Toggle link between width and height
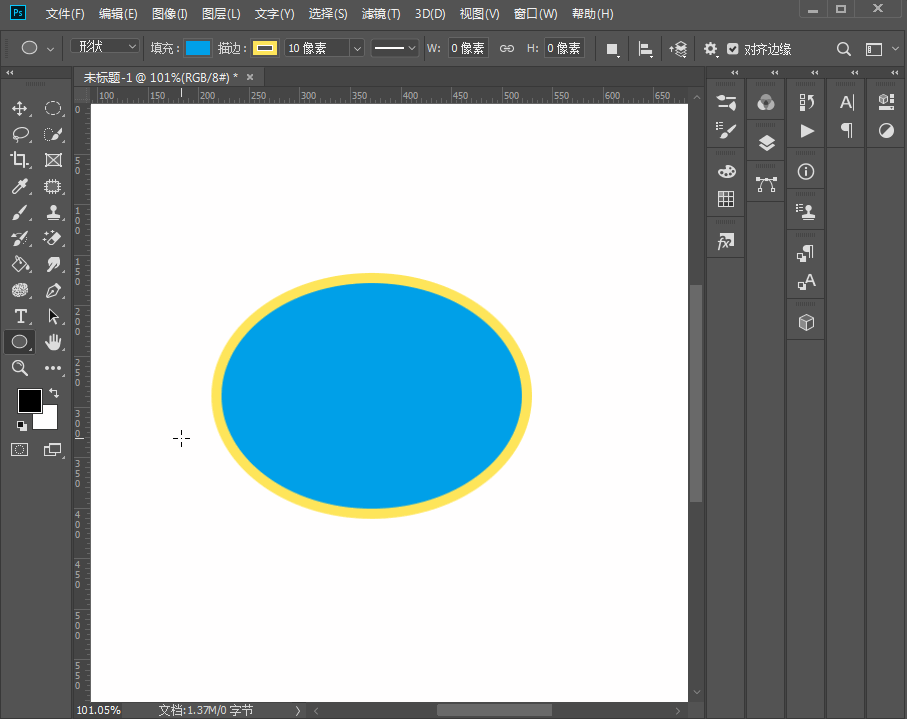Image resolution: width=907 pixels, height=719 pixels. pyautogui.click(x=507, y=49)
